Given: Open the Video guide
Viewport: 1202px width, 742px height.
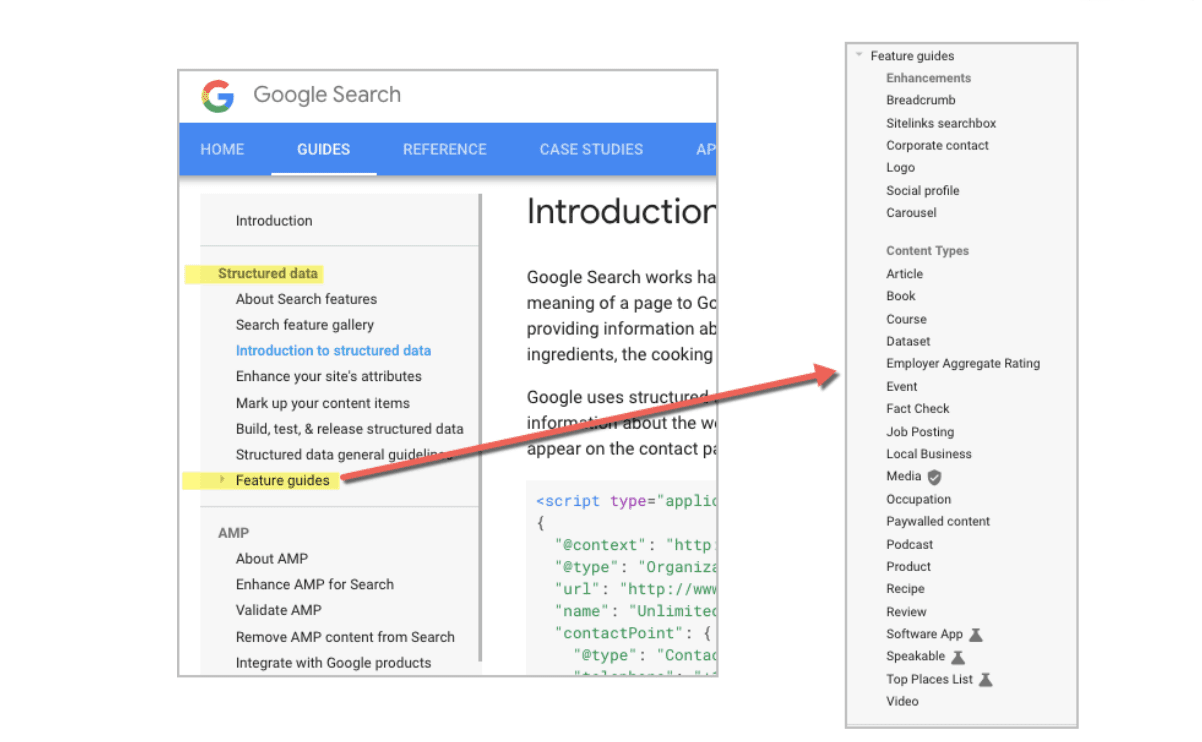Looking at the screenshot, I should tap(902, 701).
